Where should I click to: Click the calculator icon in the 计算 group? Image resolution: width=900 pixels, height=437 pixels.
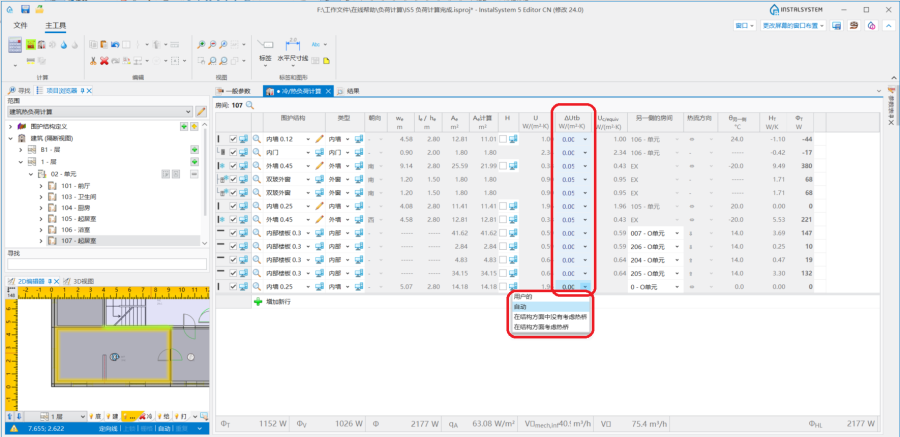pos(16,45)
